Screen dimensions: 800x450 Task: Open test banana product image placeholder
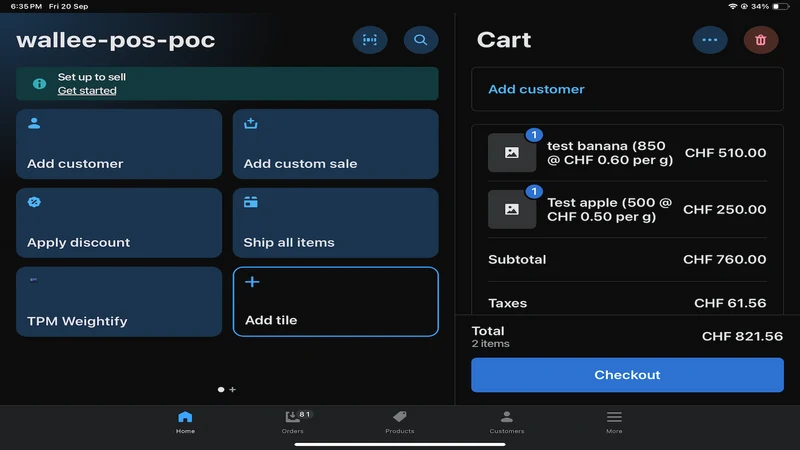512,153
